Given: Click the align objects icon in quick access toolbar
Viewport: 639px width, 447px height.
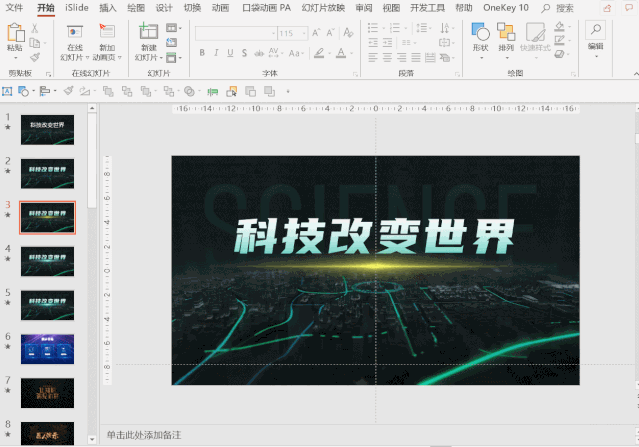Looking at the screenshot, I should click(x=44, y=91).
